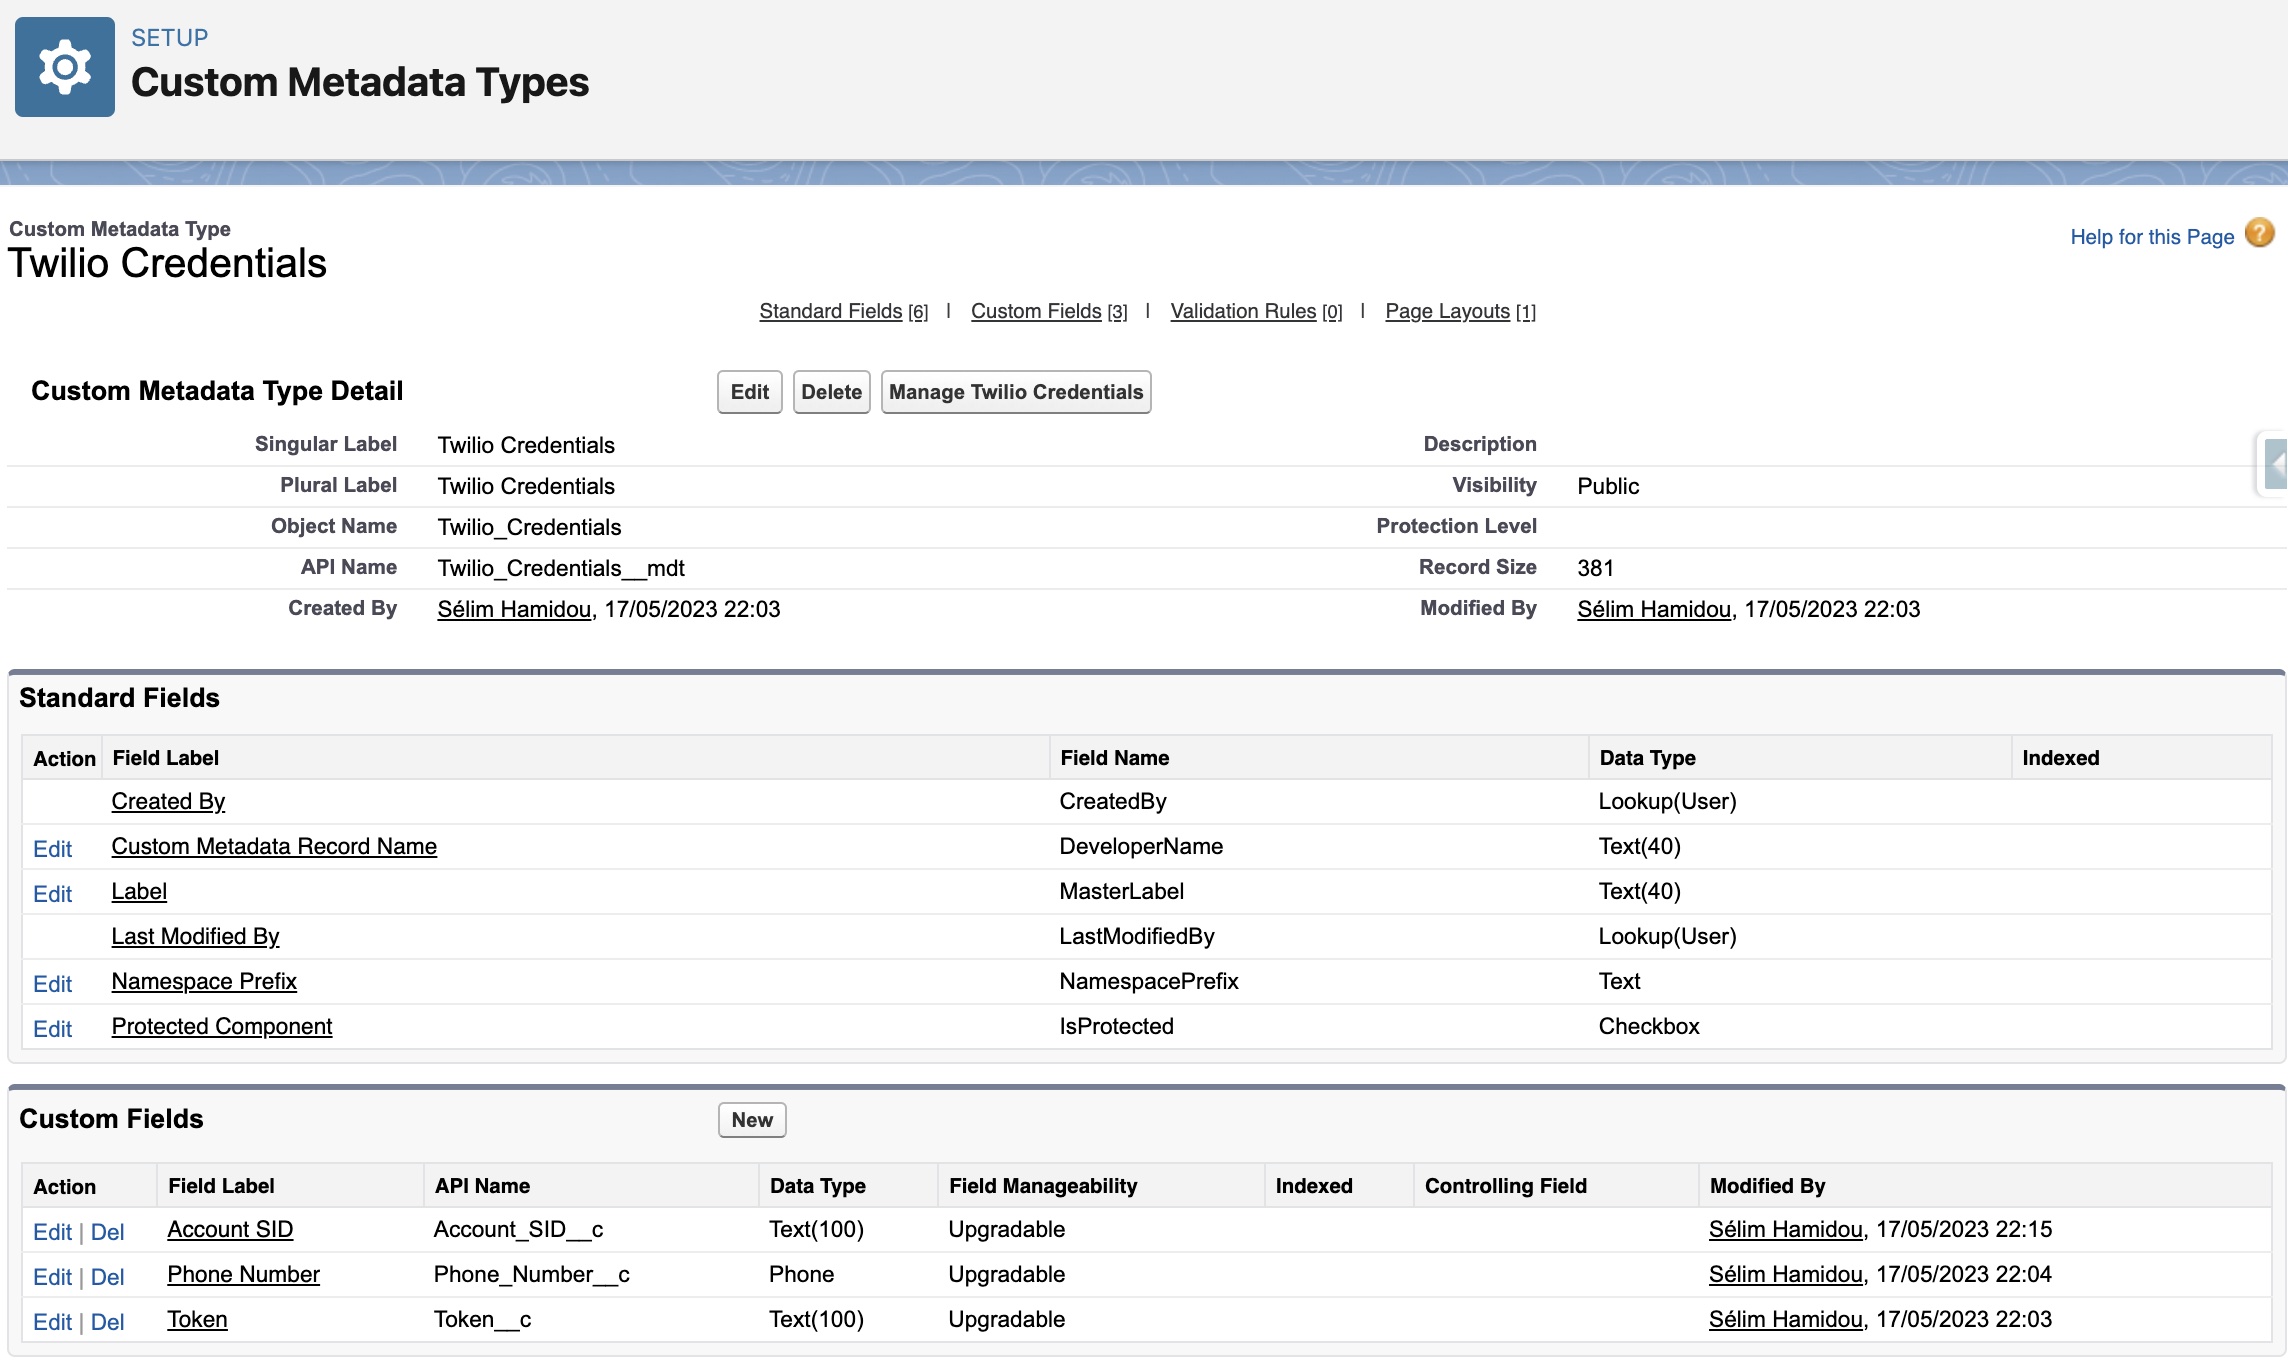The image size is (2288, 1365).
Task: Jump to Custom Fields [3] section link
Action: pyautogui.click(x=1049, y=311)
